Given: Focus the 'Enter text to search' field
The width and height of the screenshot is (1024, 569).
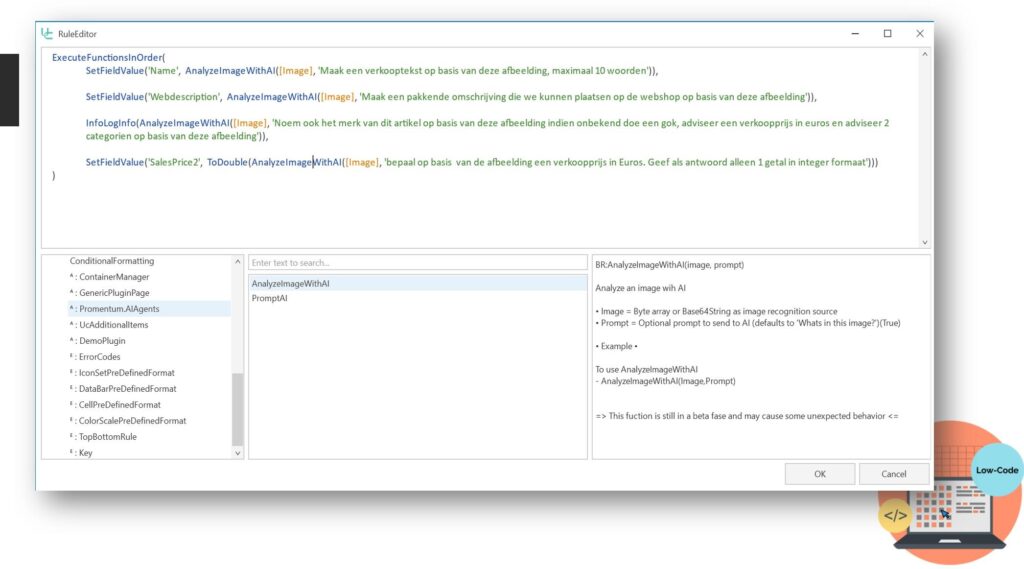Looking at the screenshot, I should (x=417, y=263).
